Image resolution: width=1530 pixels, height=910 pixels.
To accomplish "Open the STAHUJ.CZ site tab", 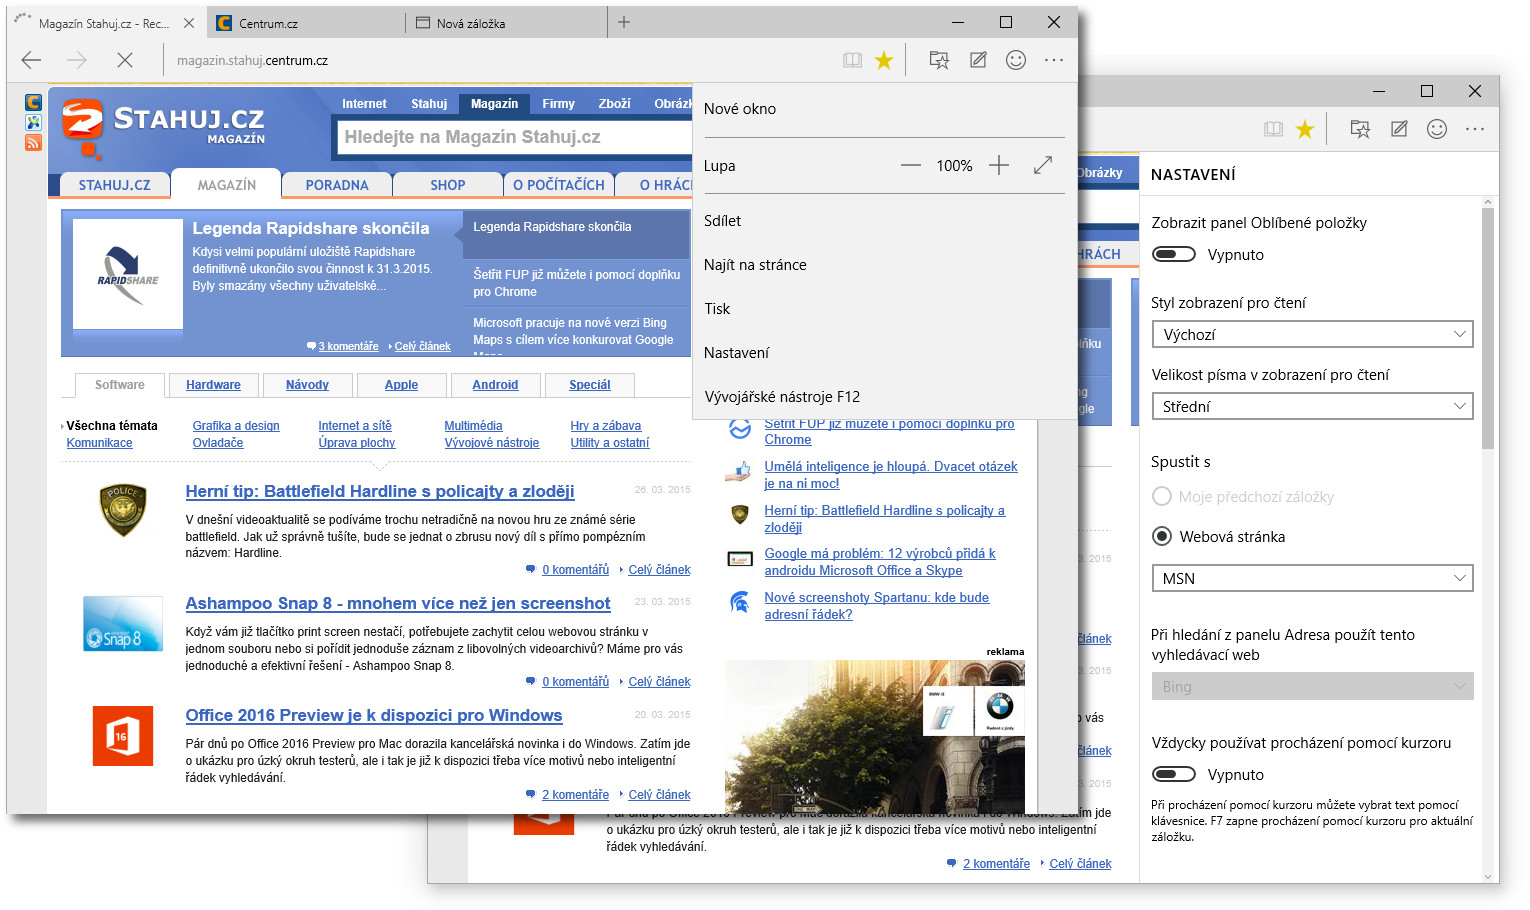I will click(114, 185).
